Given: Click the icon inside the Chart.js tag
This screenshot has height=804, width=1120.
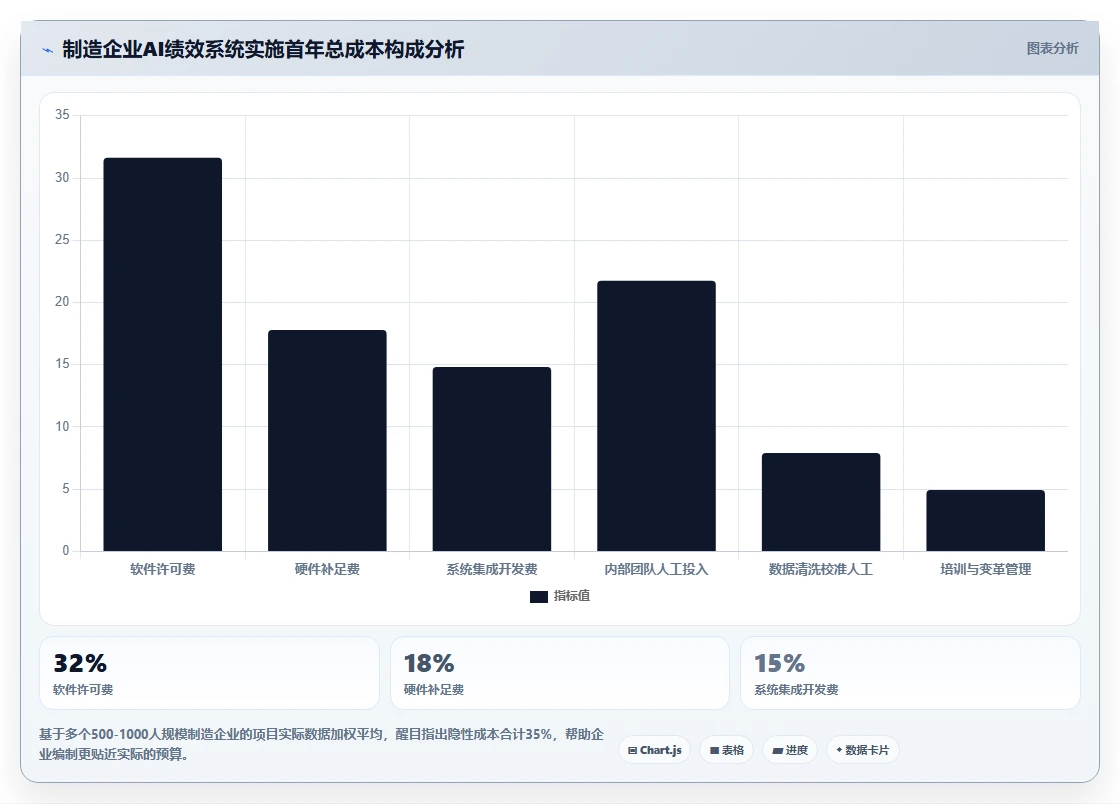Looking at the screenshot, I should [x=632, y=750].
